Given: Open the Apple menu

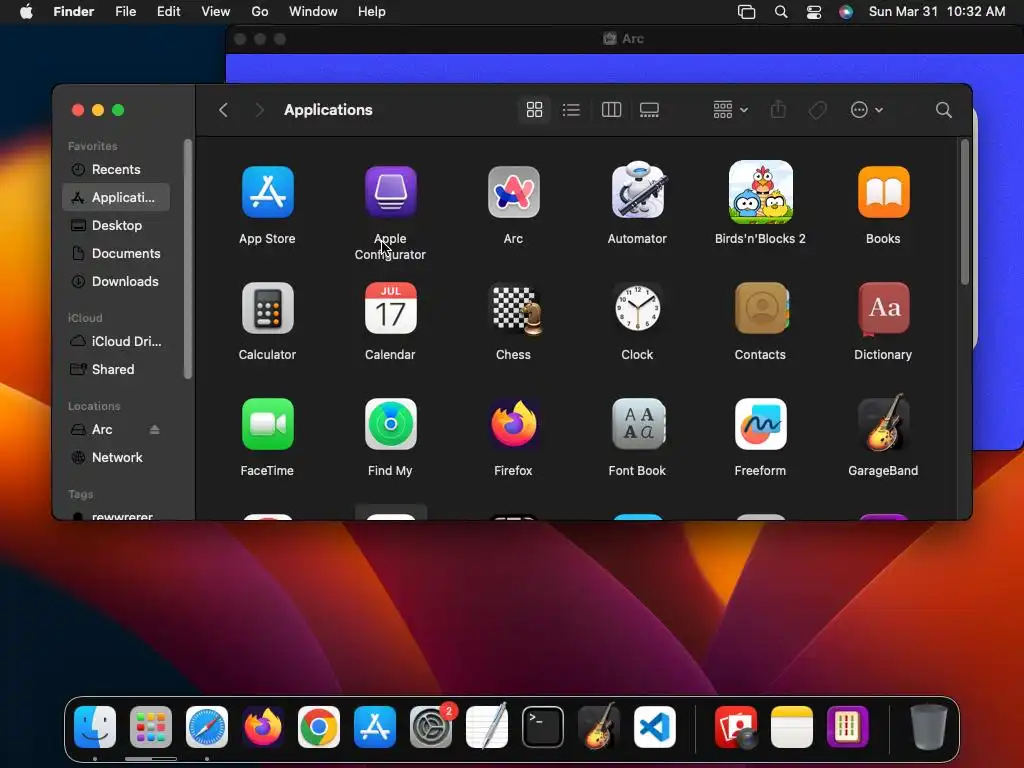Looking at the screenshot, I should (x=26, y=12).
